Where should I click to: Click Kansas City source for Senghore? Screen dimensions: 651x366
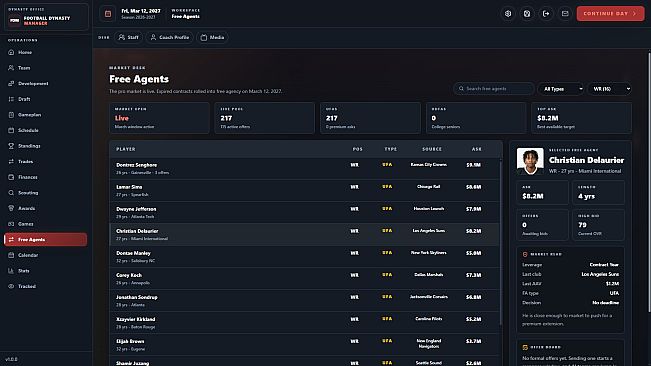click(428, 165)
